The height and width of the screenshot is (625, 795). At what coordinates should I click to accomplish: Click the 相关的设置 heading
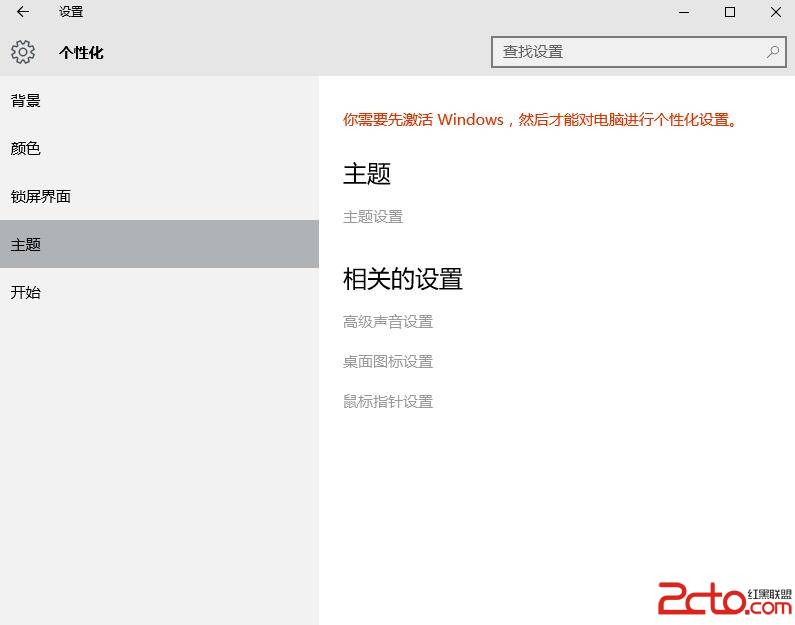403,279
